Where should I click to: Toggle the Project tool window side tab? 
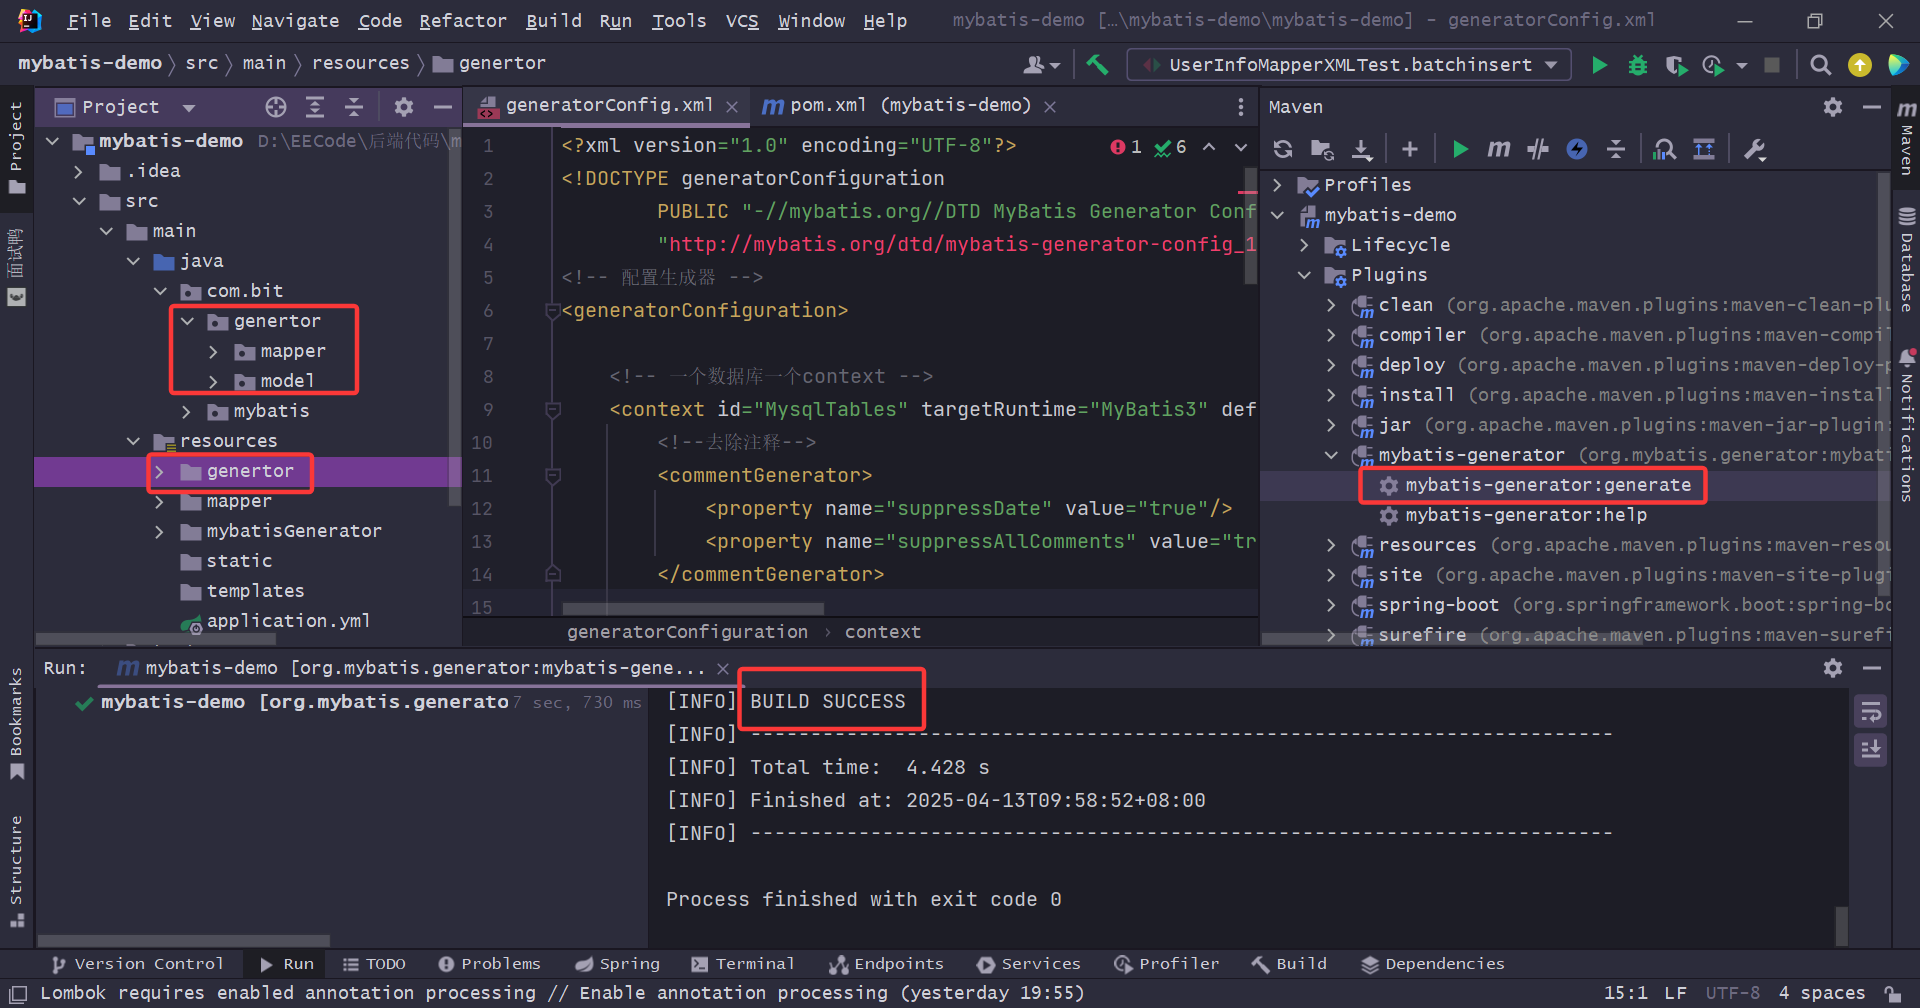tap(16, 148)
